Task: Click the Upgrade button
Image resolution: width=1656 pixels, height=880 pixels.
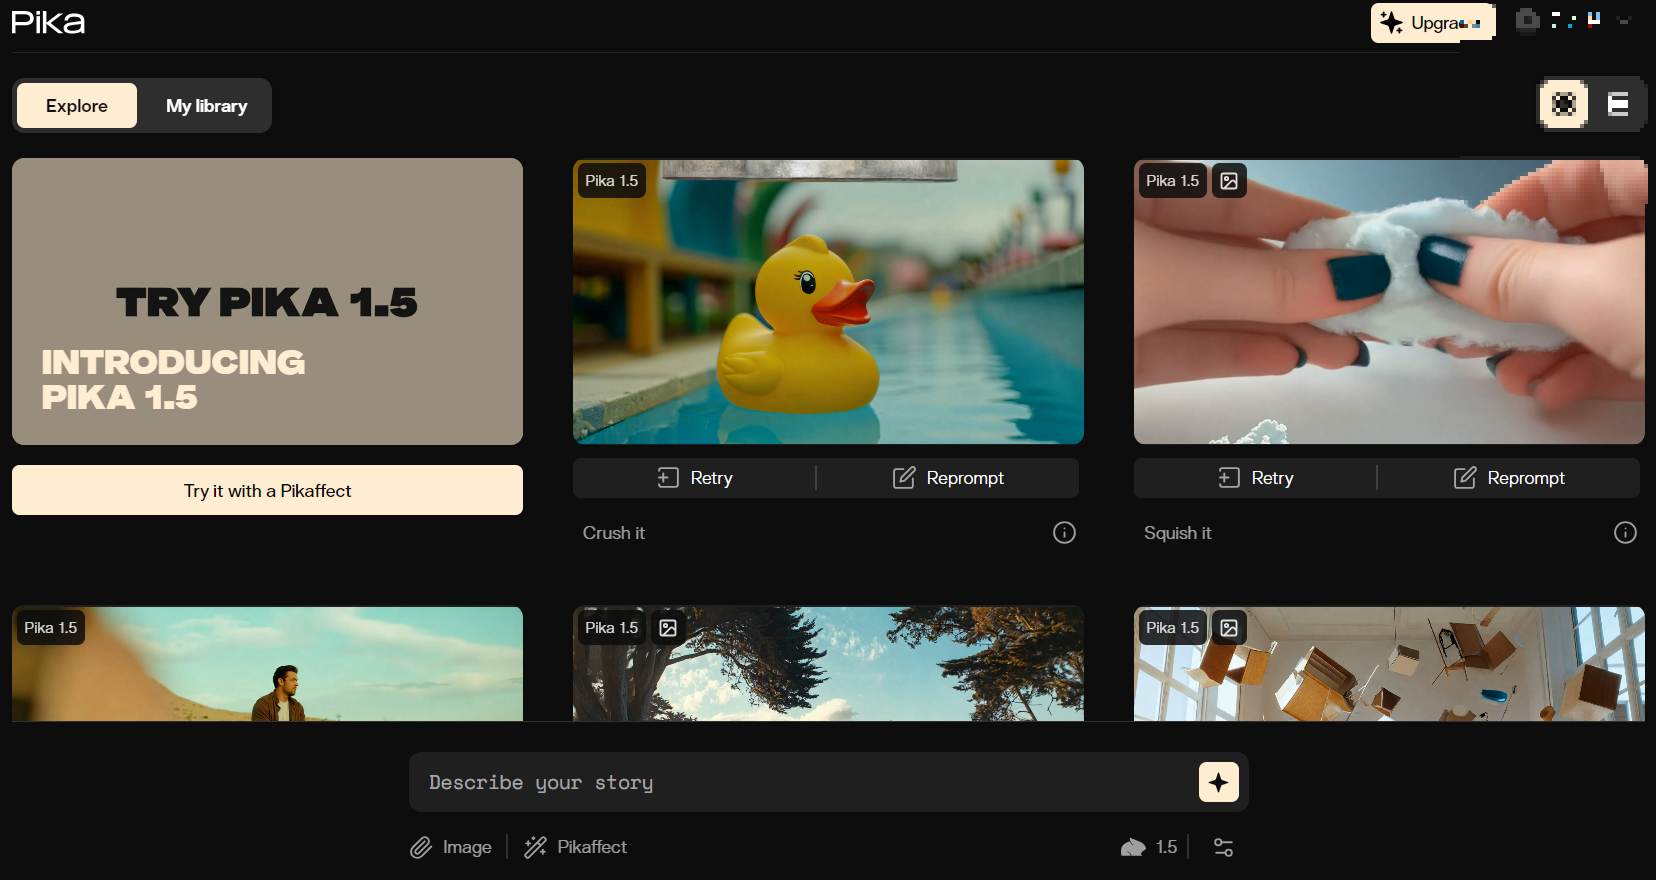Action: [x=1432, y=23]
